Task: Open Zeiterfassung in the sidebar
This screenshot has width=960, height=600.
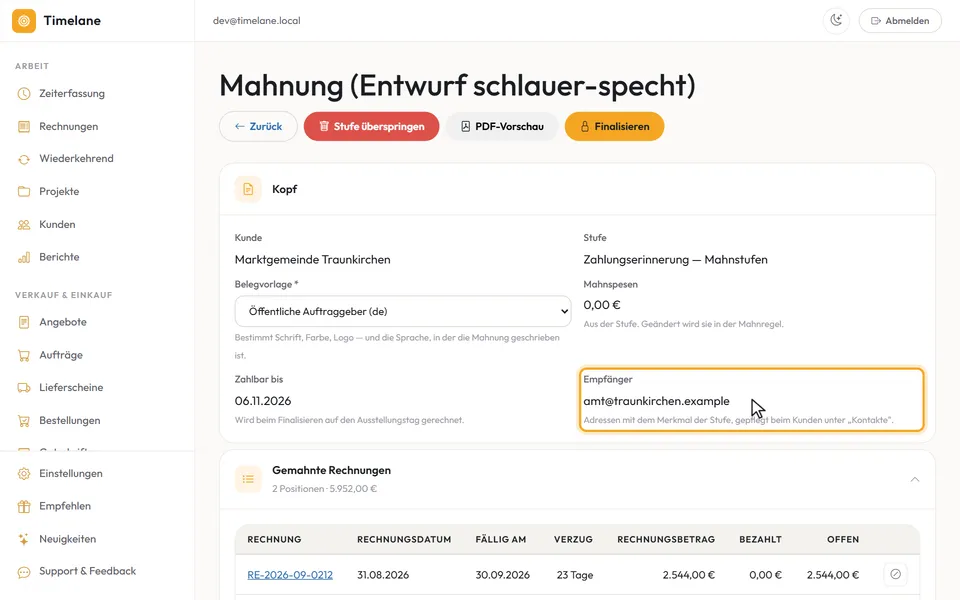Action: (72, 94)
